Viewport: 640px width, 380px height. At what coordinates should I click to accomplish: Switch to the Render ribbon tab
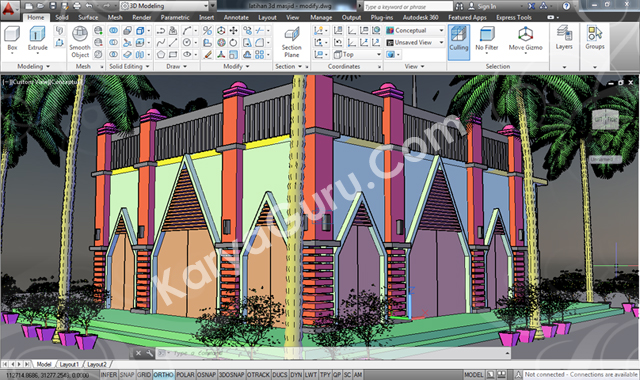pyautogui.click(x=142, y=18)
